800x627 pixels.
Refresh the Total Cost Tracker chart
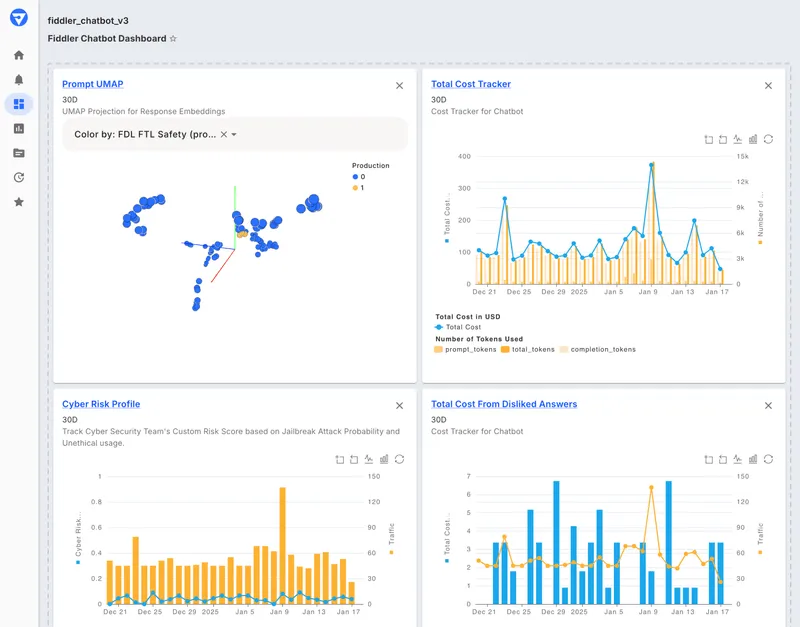click(769, 139)
